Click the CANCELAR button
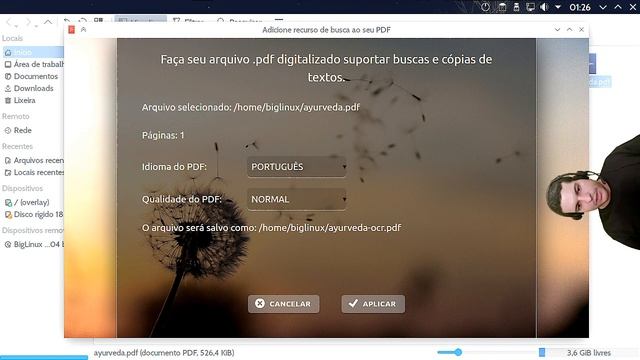The height and width of the screenshot is (360, 640). [x=283, y=304]
